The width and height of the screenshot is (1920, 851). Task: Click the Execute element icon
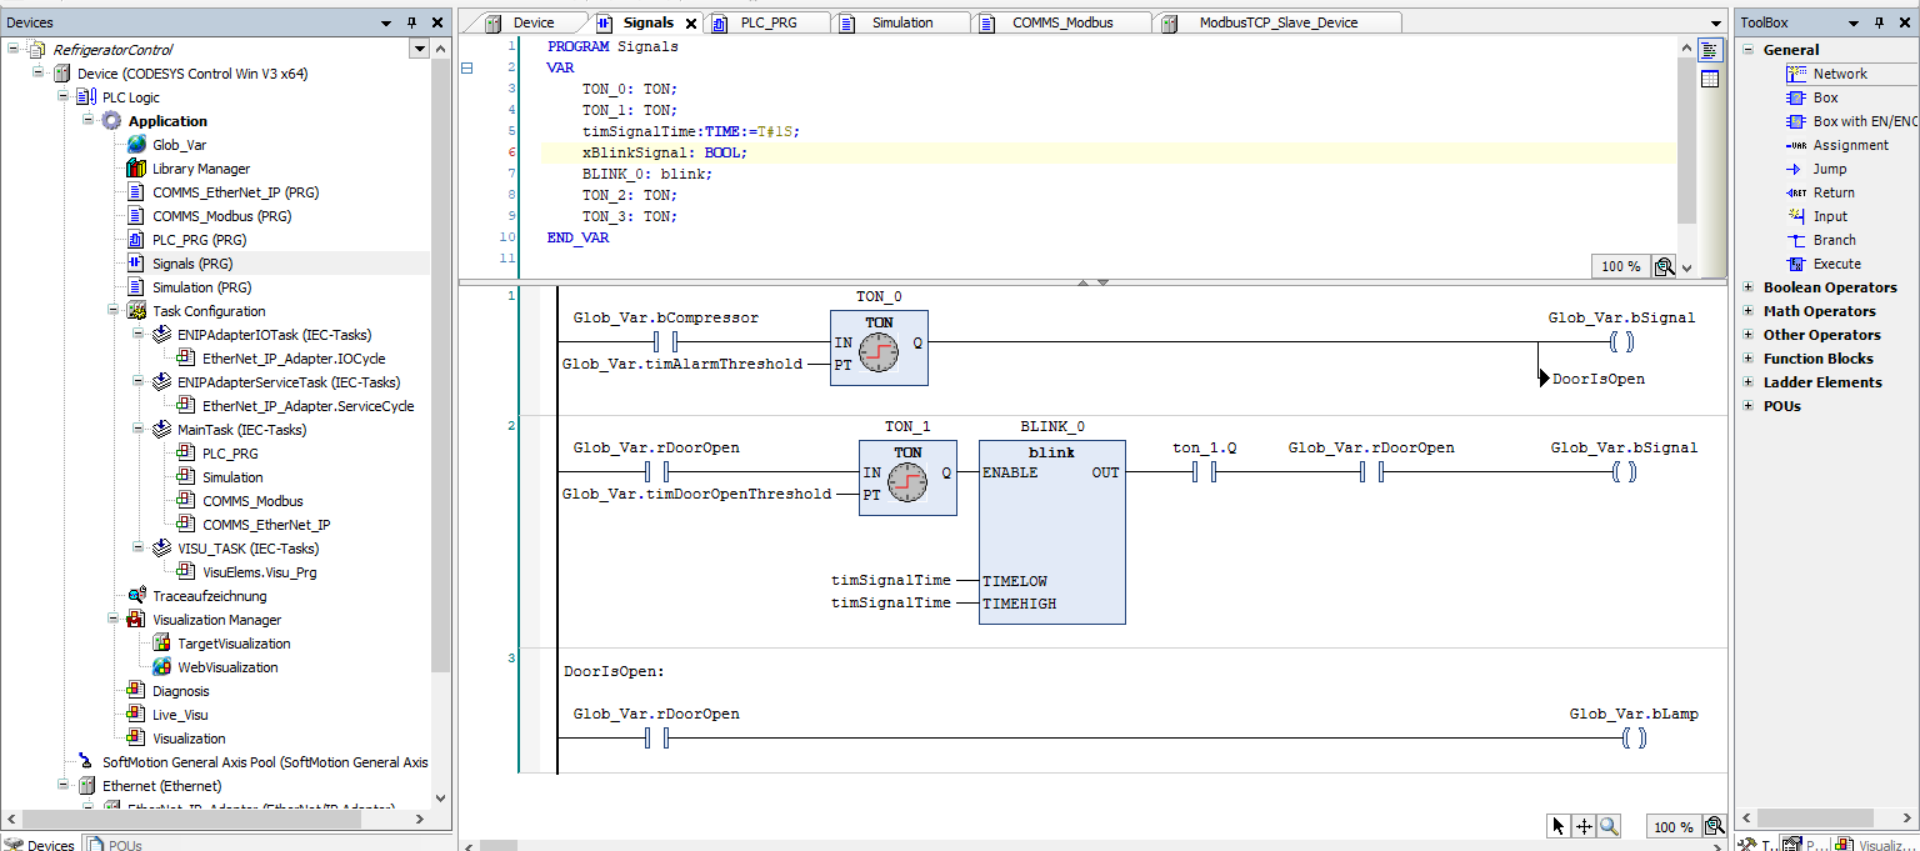[x=1797, y=265]
